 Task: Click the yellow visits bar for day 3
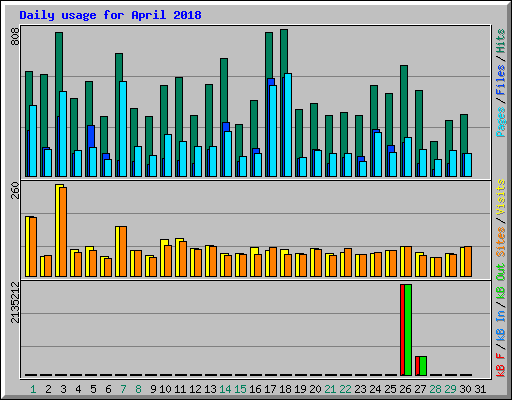coord(57,230)
